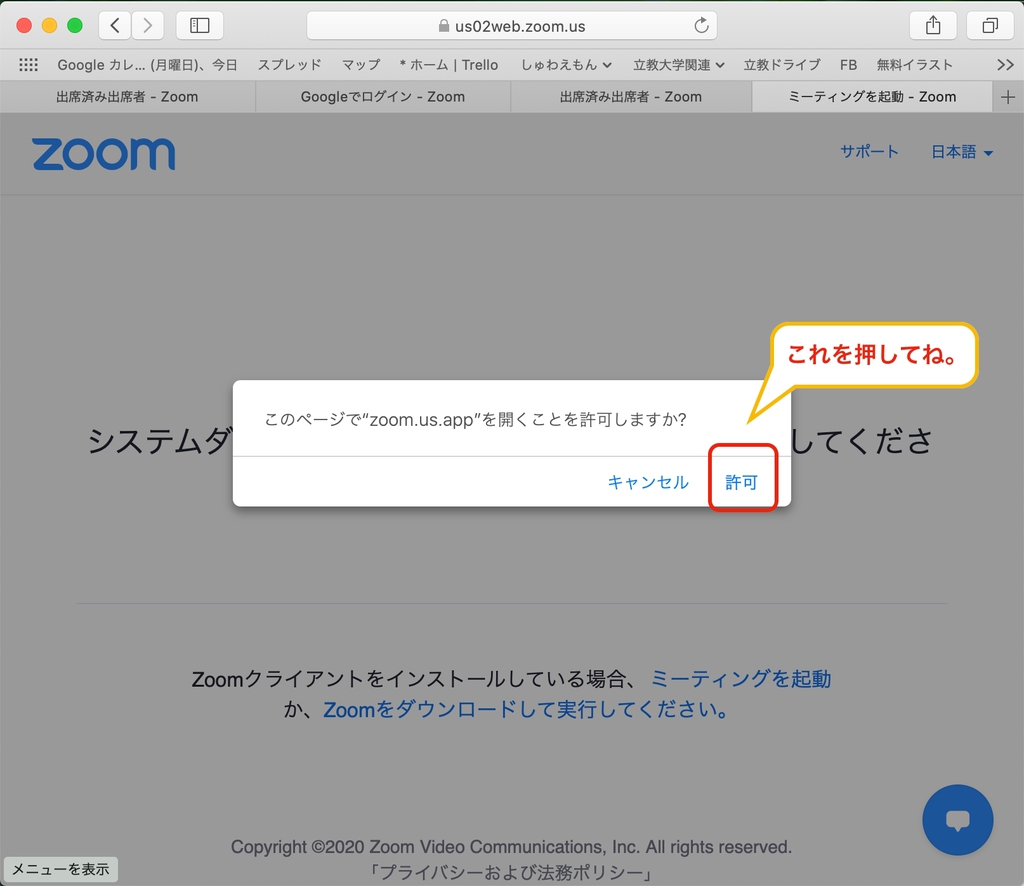Click the Zoomをダウンロードして実行してください link
This screenshot has width=1024, height=886.
[x=526, y=709]
